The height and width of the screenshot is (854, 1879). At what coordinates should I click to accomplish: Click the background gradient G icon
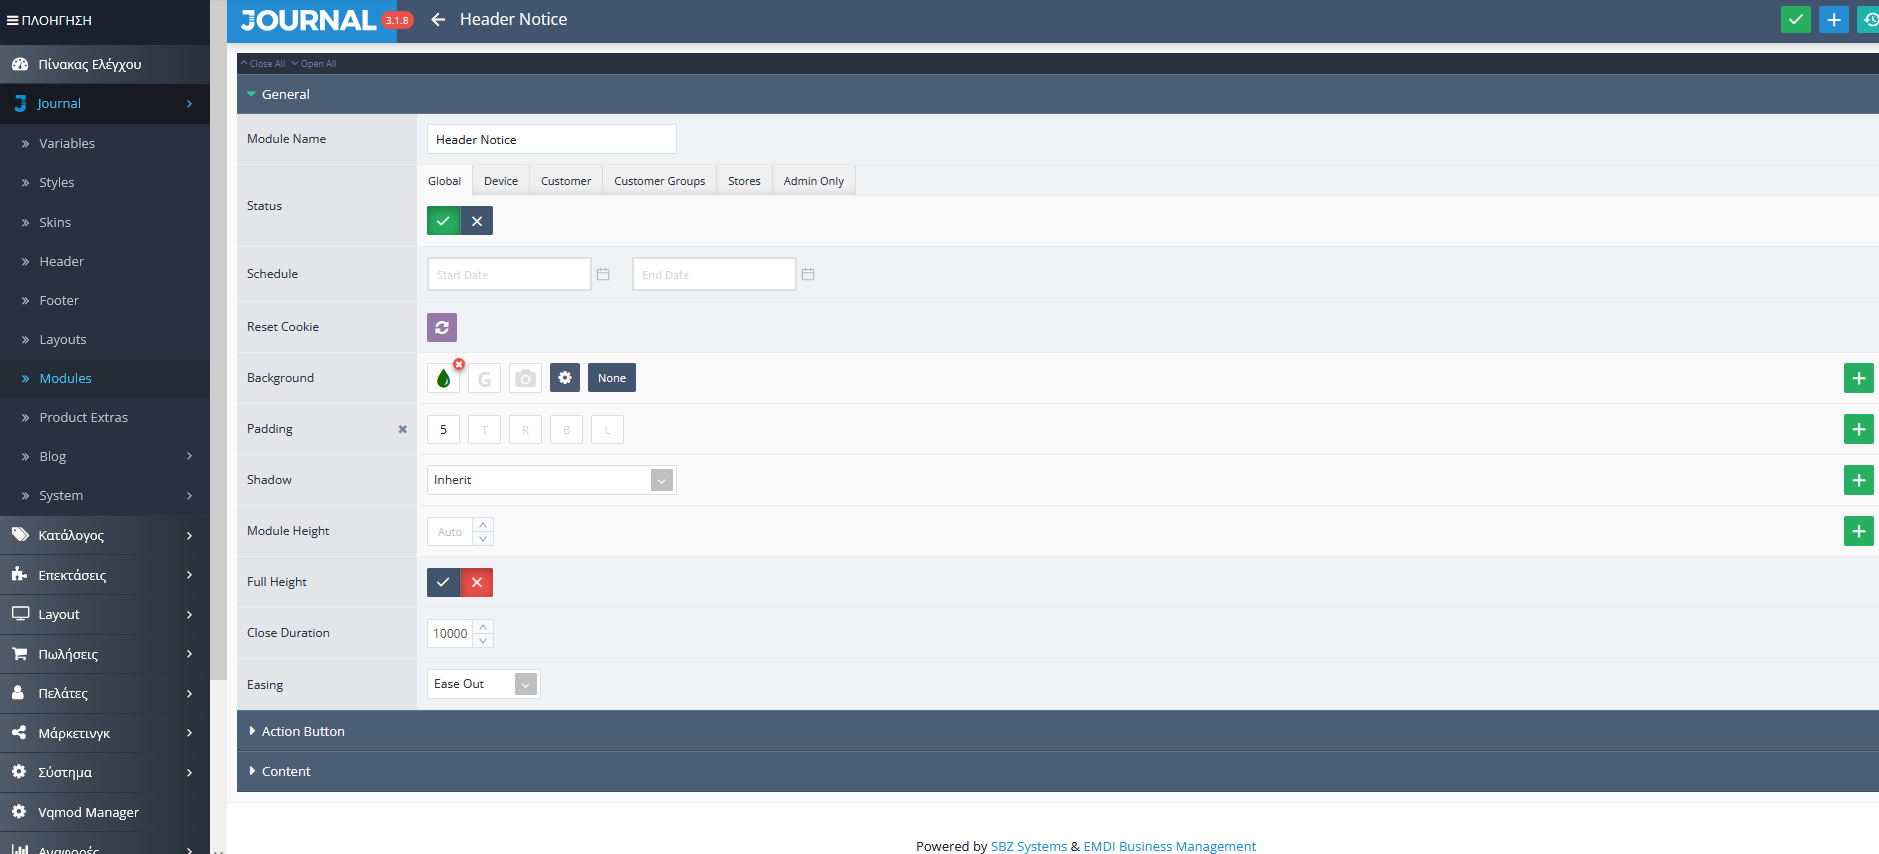485,378
